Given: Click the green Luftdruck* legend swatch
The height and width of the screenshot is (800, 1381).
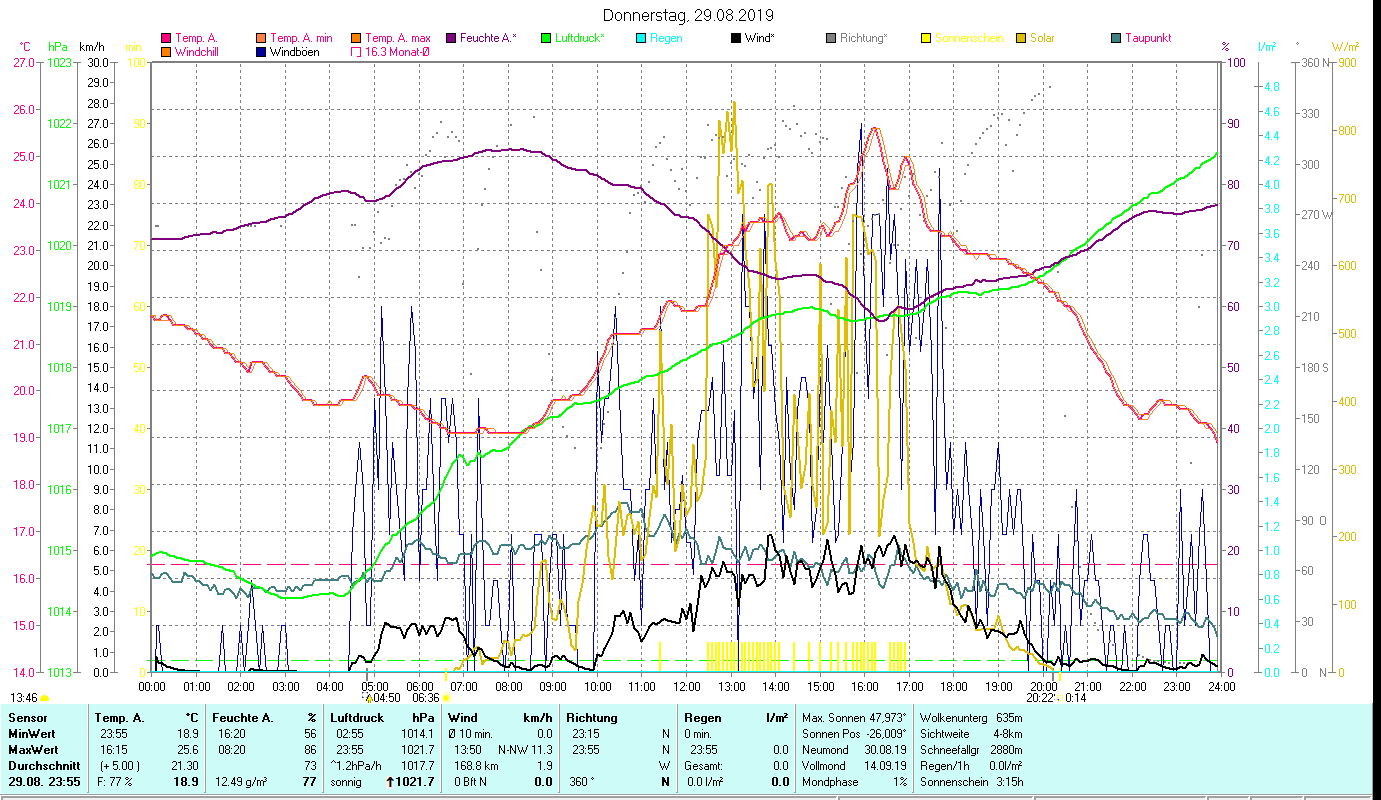Looking at the screenshot, I should pos(546,39).
